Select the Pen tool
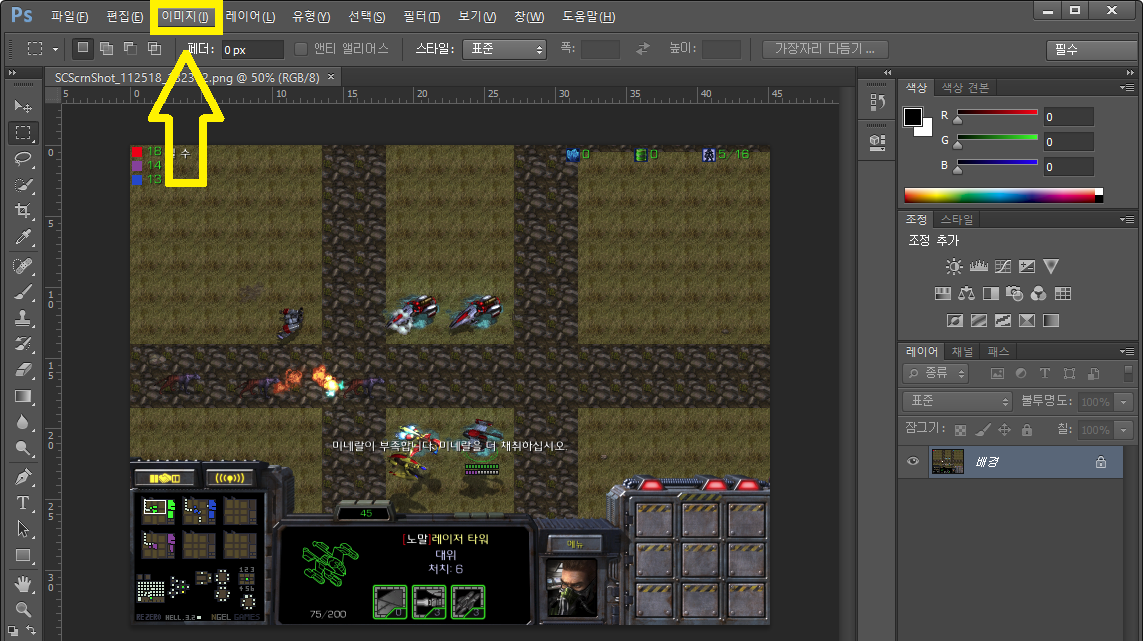 pos(23,477)
